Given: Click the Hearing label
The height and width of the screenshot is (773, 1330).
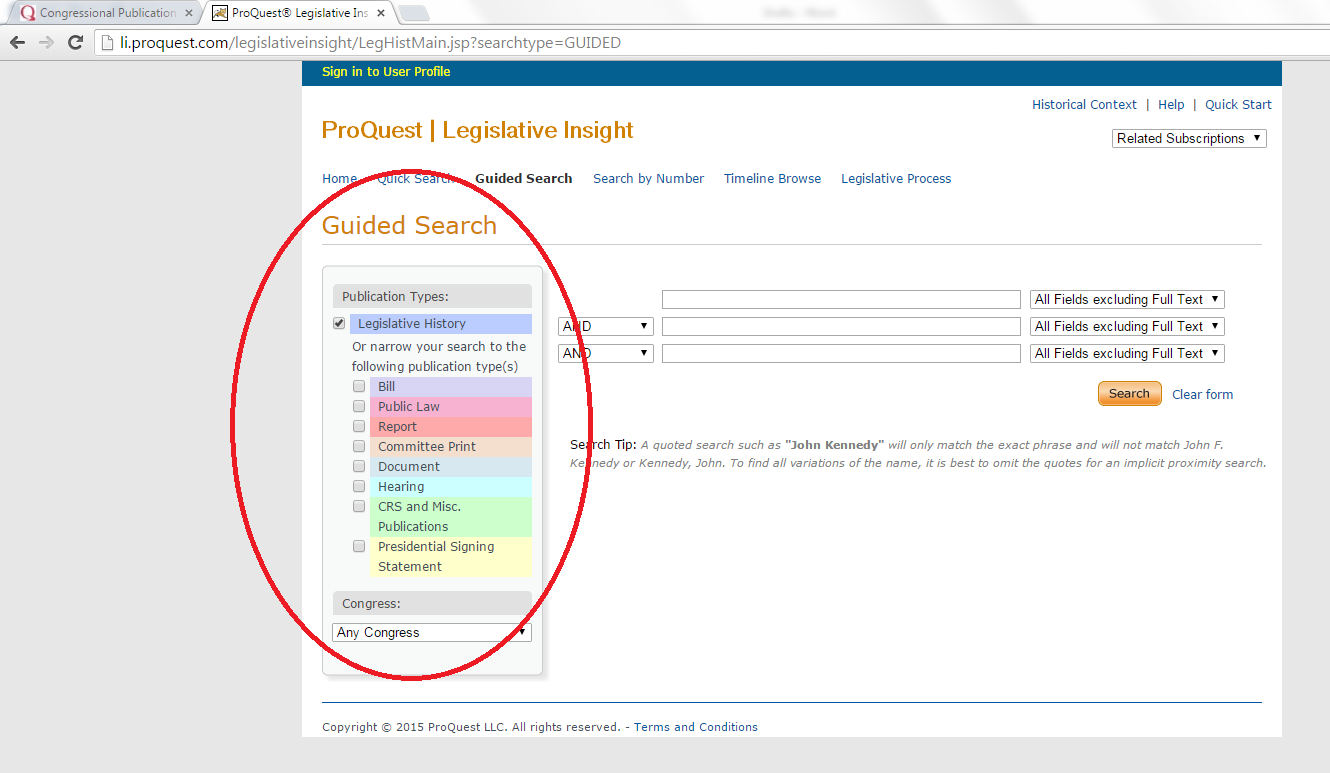Looking at the screenshot, I should pos(401,486).
